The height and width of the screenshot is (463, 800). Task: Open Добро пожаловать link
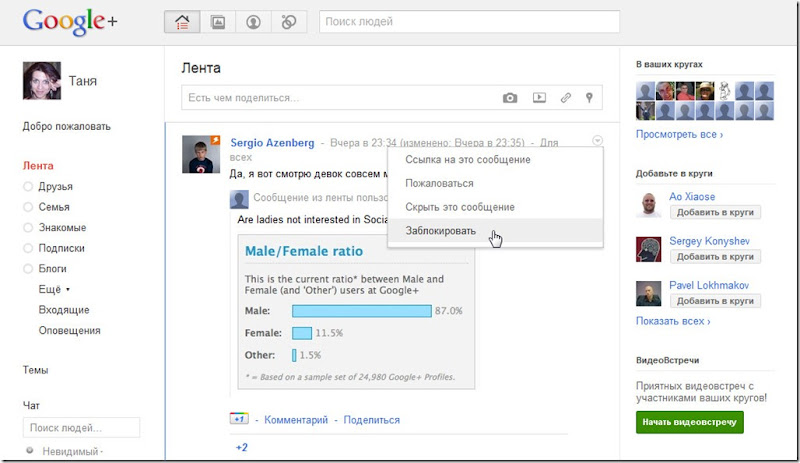(x=66, y=126)
